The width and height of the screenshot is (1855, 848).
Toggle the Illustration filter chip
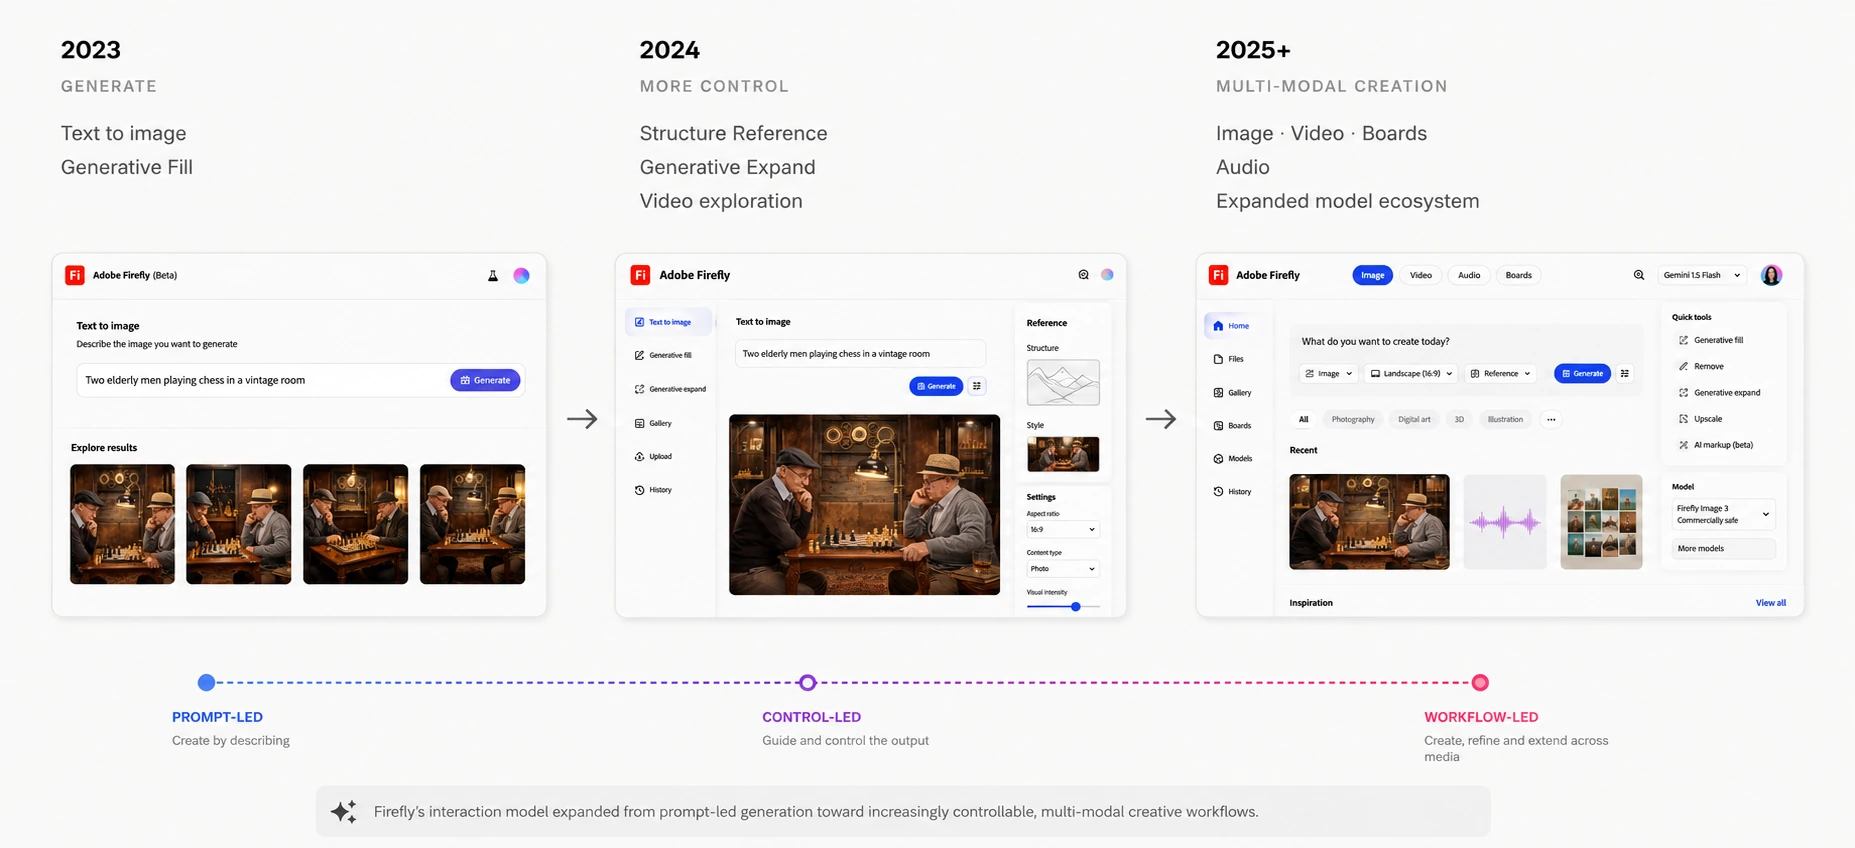click(1505, 420)
